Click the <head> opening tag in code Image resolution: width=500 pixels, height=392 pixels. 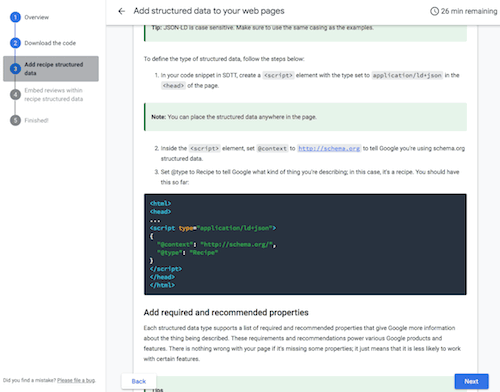(x=160, y=212)
